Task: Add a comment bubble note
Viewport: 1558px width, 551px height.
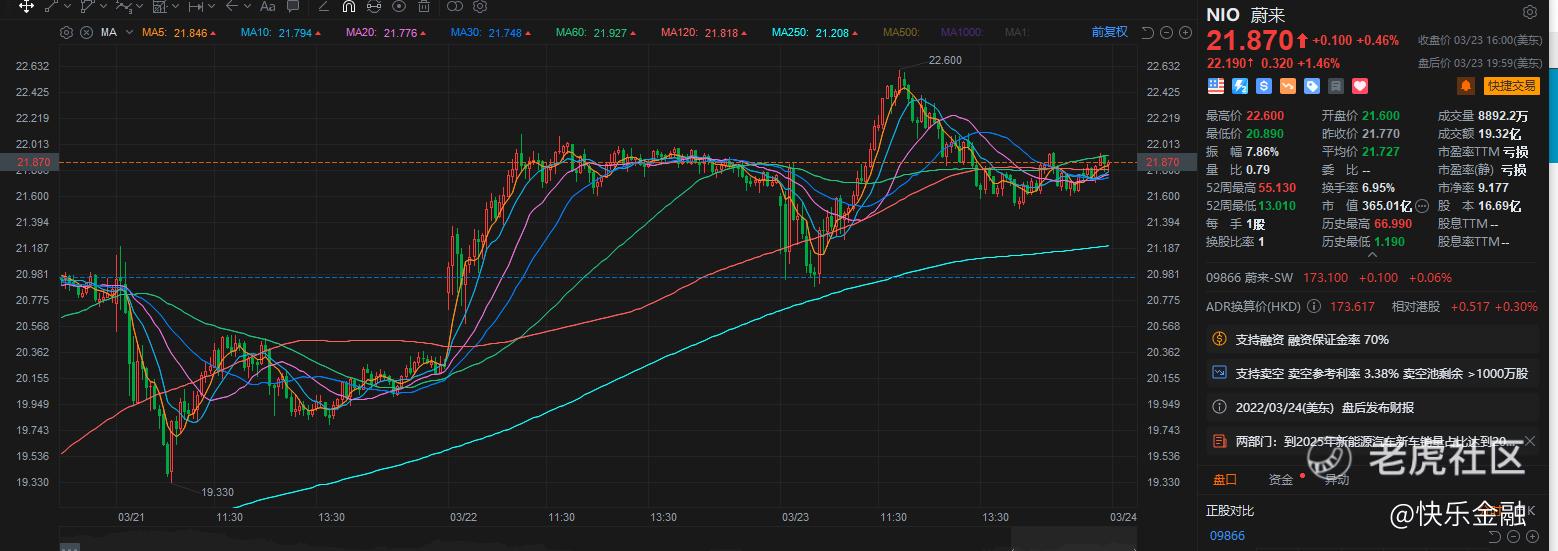Action: pos(293,6)
